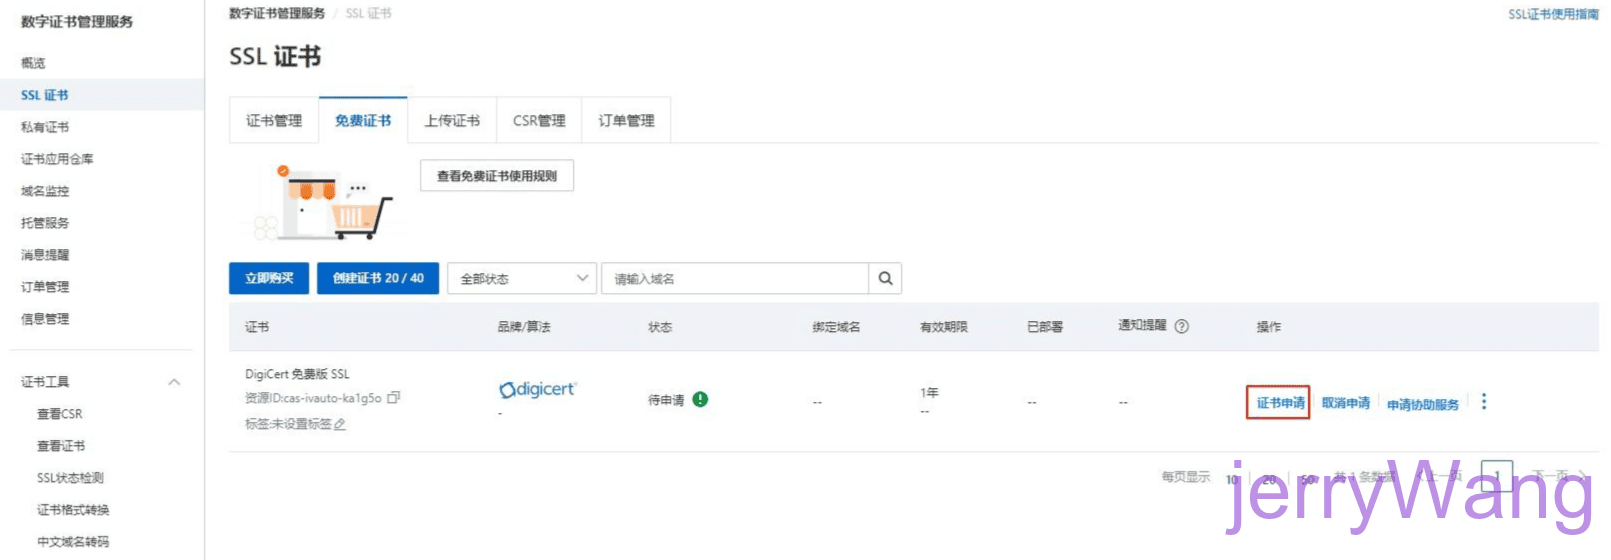Click the 证书申请 link

pyautogui.click(x=1279, y=403)
